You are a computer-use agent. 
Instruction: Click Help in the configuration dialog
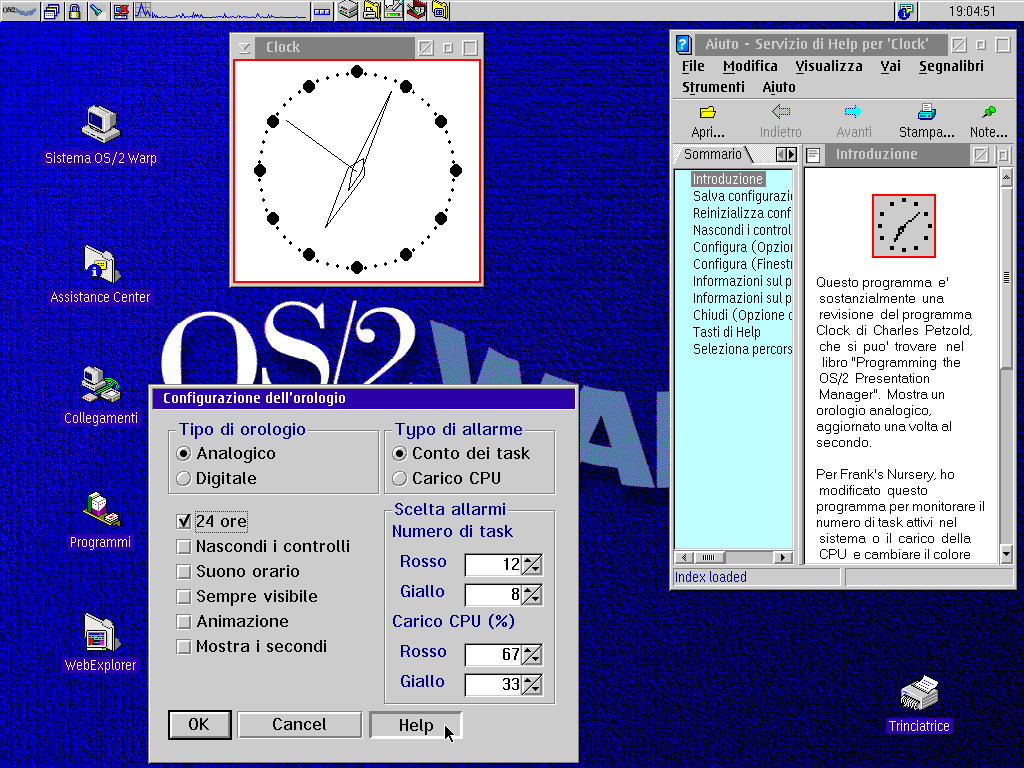click(415, 724)
